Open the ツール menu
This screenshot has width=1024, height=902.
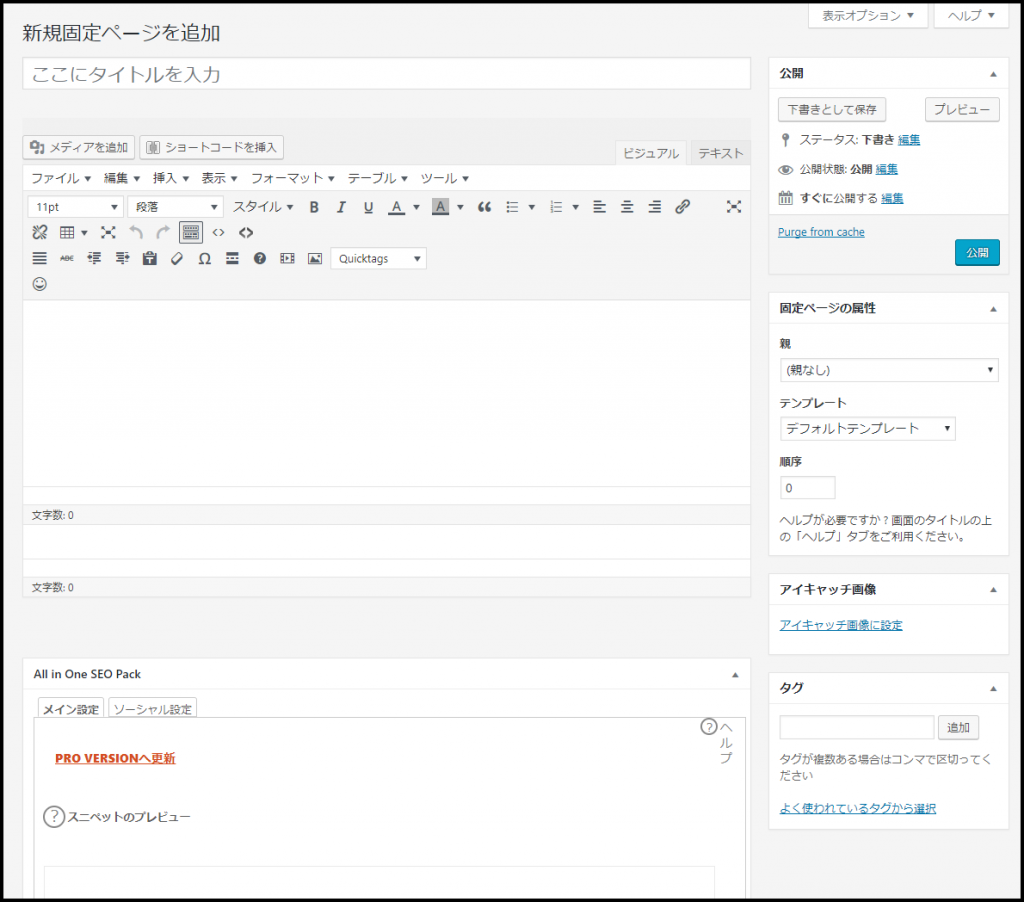coord(444,178)
